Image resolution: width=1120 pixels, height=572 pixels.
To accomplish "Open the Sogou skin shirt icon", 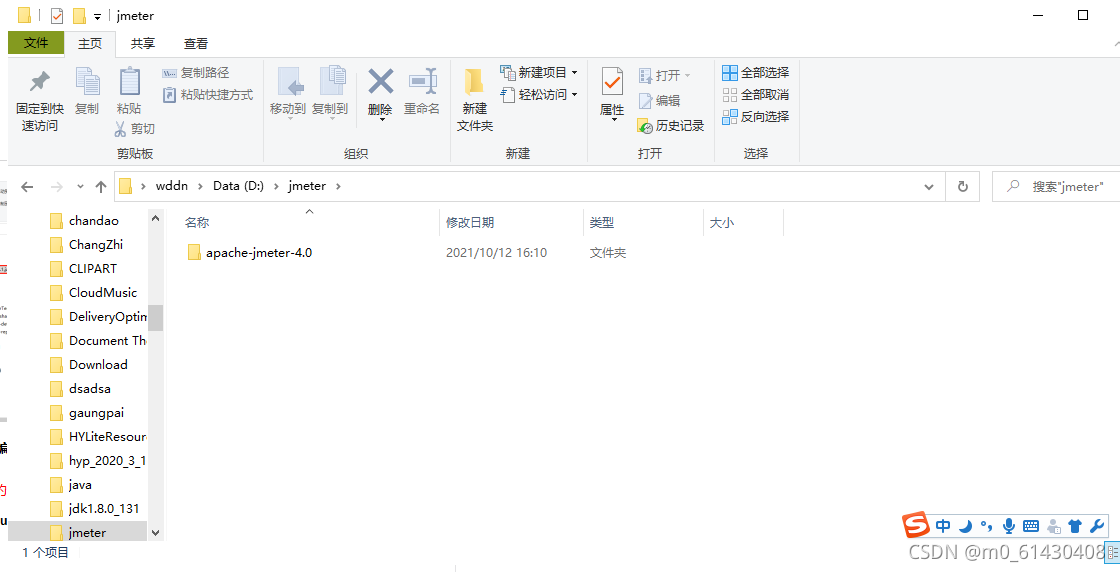I will 1075,526.
